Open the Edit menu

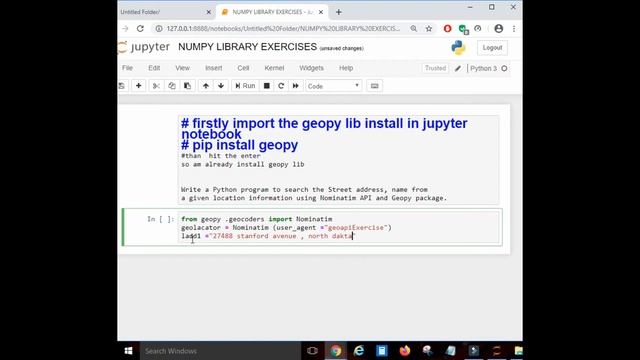[x=154, y=68]
